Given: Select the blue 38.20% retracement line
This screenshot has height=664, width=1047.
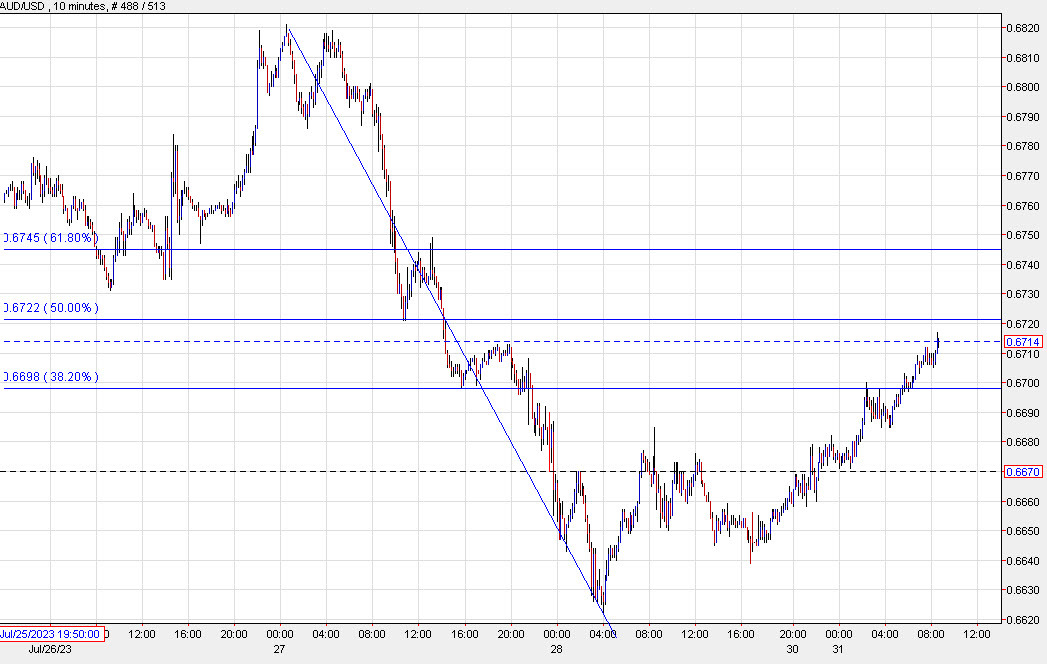Looking at the screenshot, I should pos(700,386).
